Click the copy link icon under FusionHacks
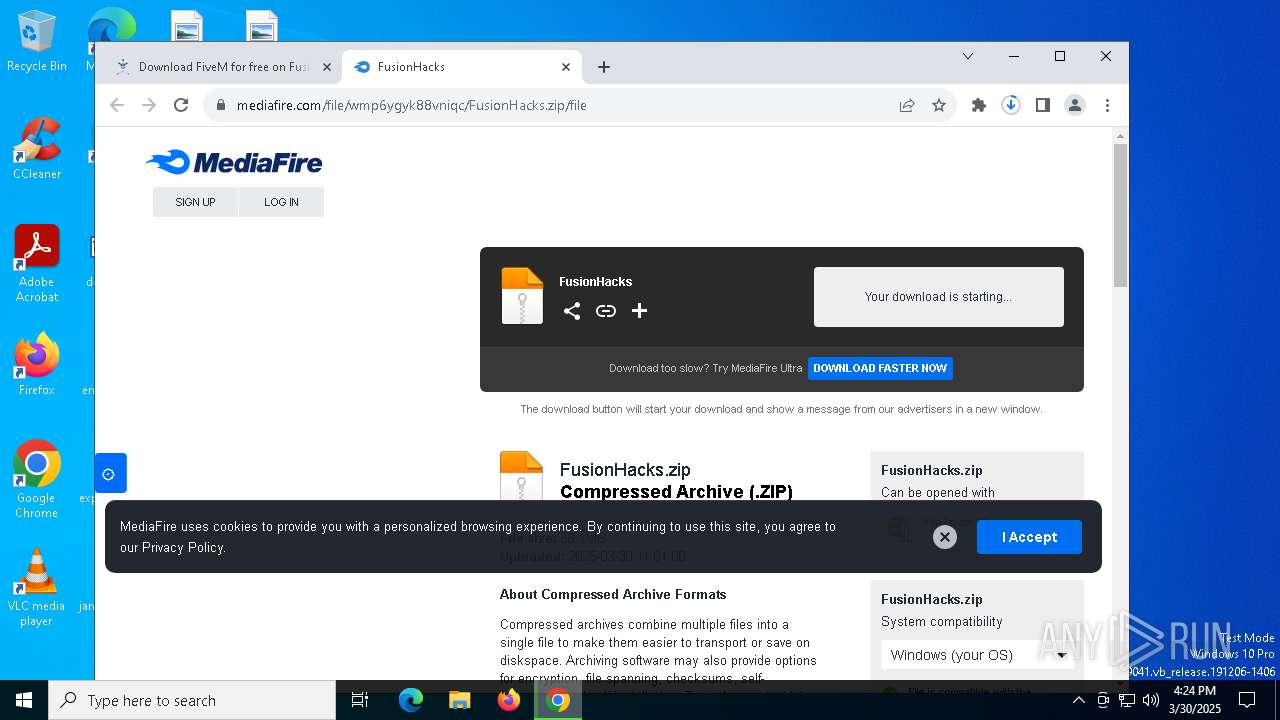Image resolution: width=1280 pixels, height=720 pixels. [x=606, y=311]
